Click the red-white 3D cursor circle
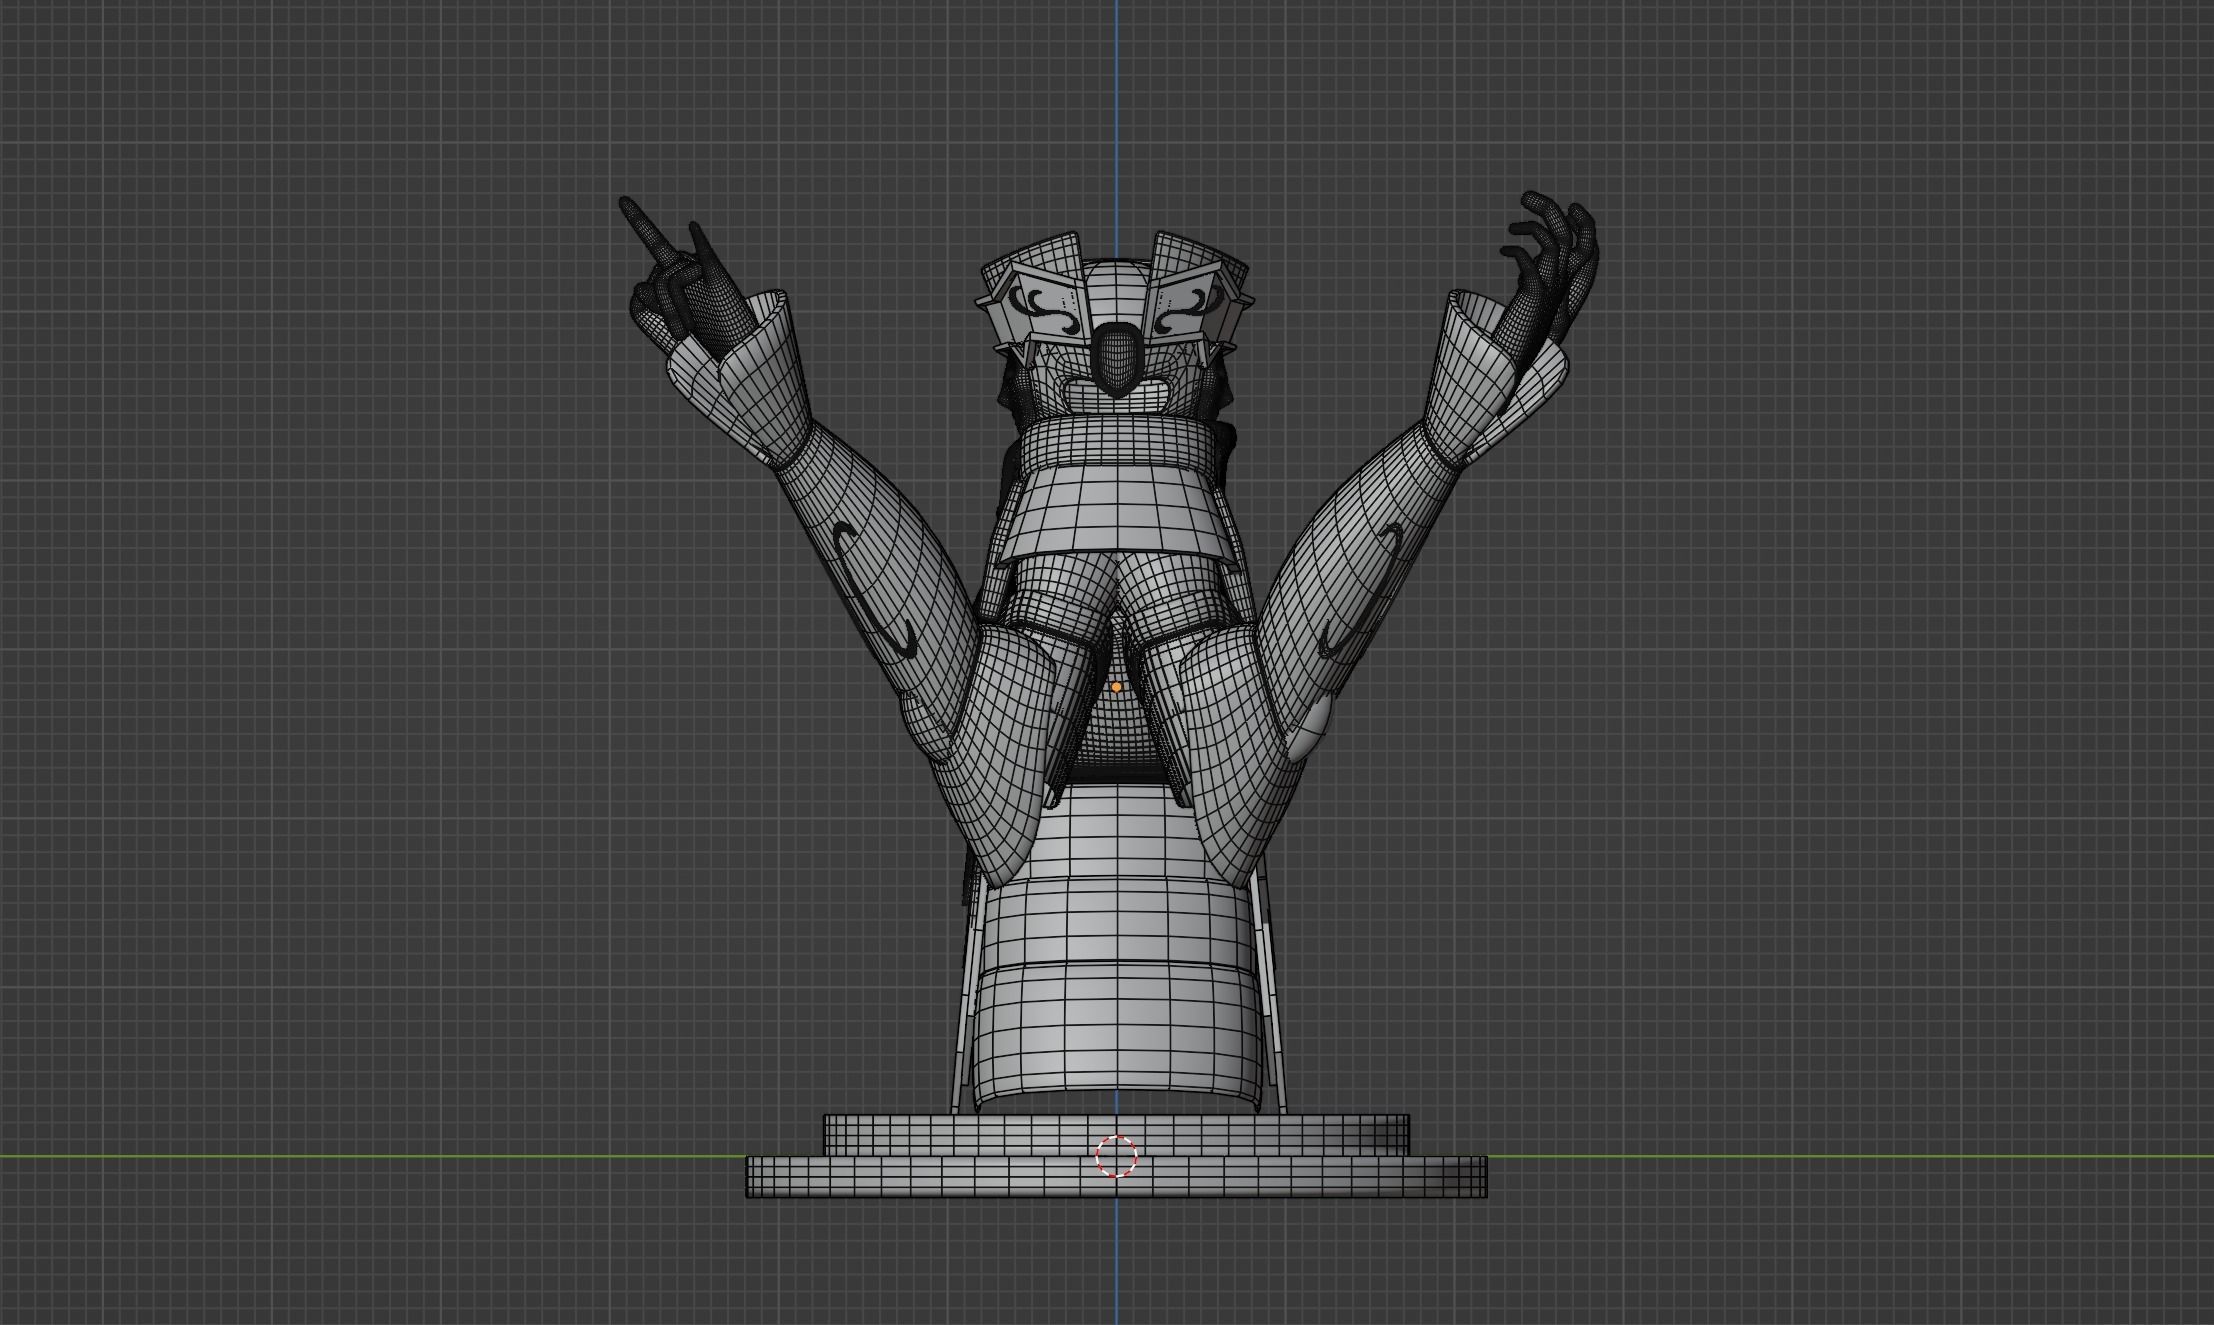Viewport: 2214px width, 1325px height. coord(1116,1156)
